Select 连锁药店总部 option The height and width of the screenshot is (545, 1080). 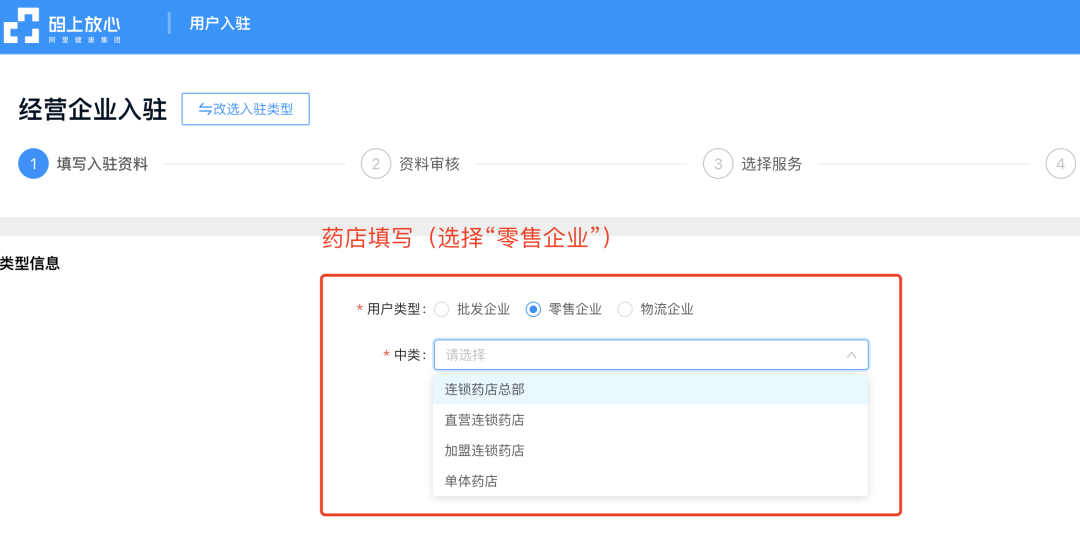click(650, 389)
